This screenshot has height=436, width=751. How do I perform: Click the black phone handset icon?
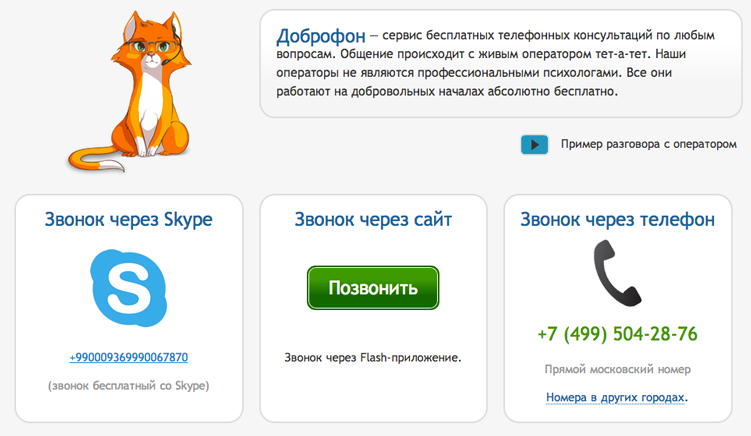point(616,272)
